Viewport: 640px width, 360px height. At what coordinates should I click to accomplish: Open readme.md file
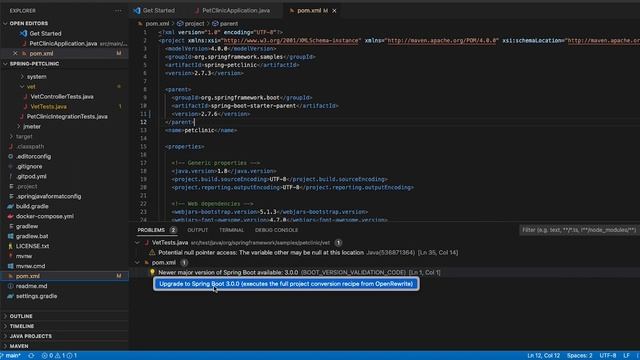tap(31, 286)
